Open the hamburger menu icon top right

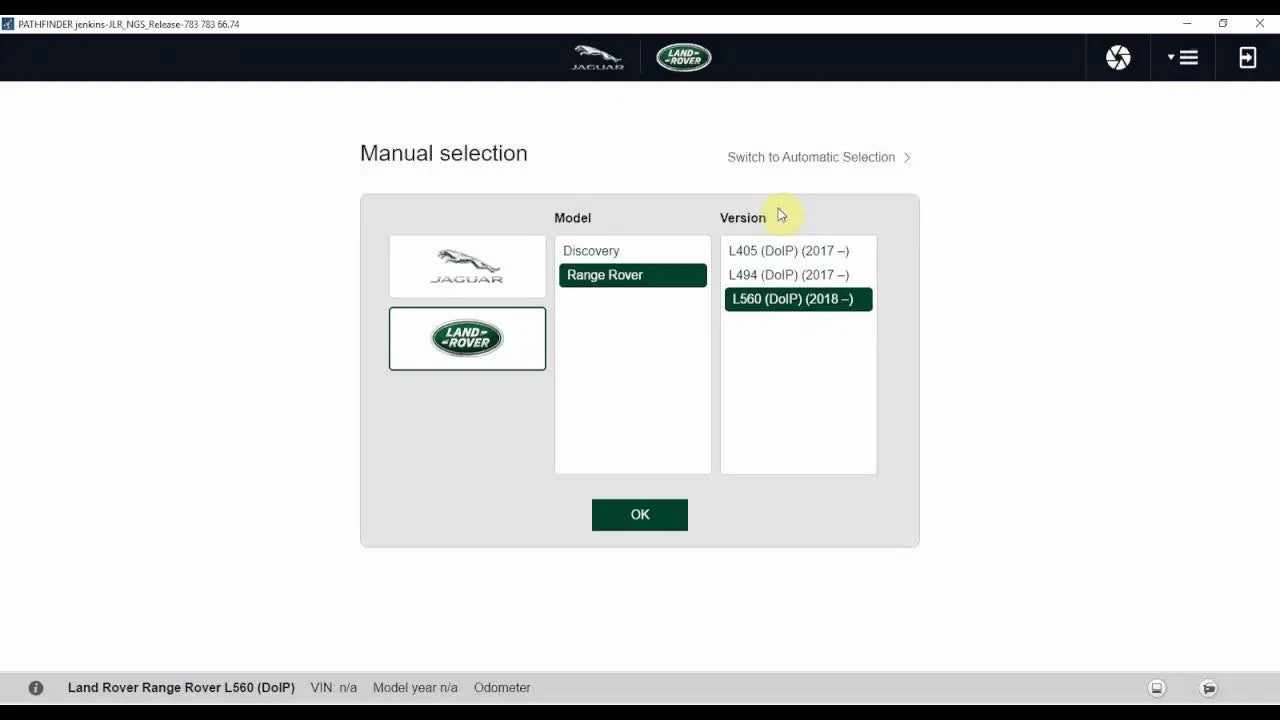click(x=1188, y=57)
